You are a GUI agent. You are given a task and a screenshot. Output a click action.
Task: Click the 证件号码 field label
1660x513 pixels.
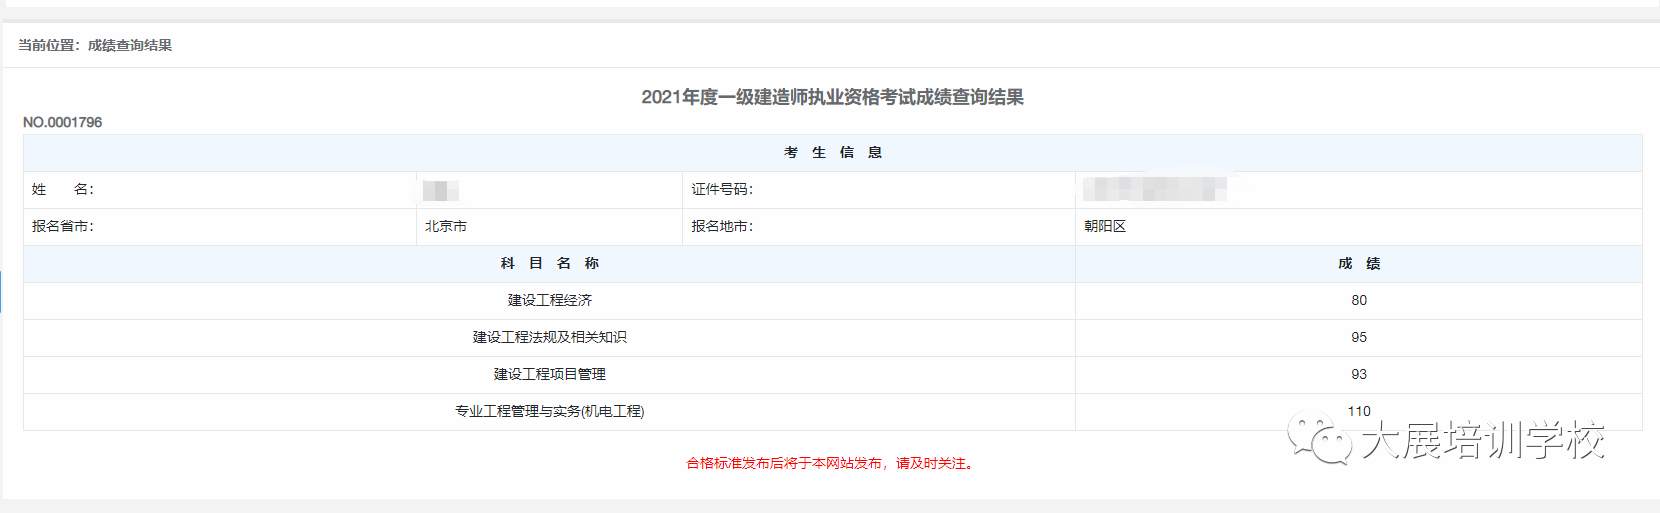722,189
